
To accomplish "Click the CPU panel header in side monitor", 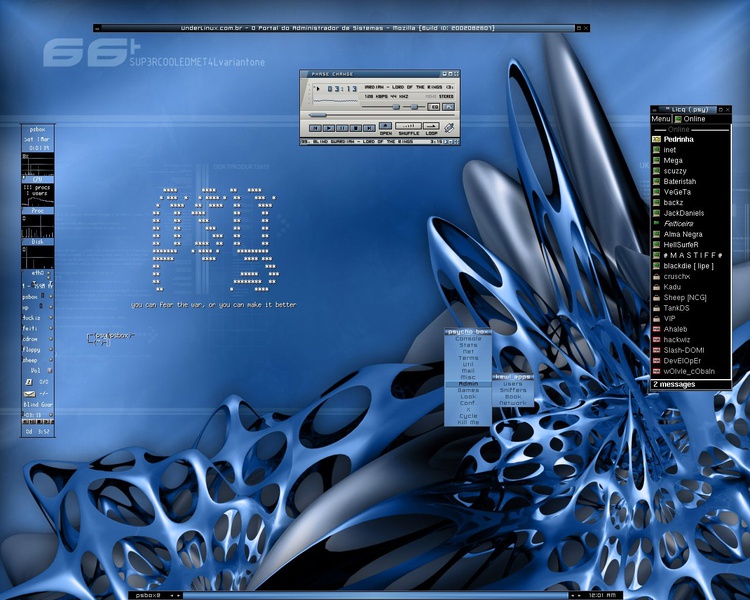I will point(38,179).
